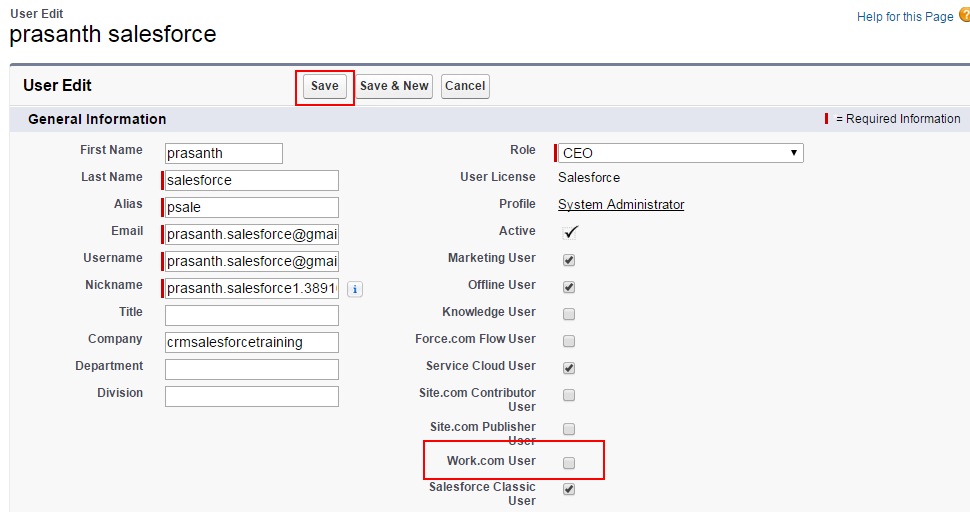Toggle the Marketing User checkbox
Screen dimensions: 970x512
pos(569,260)
